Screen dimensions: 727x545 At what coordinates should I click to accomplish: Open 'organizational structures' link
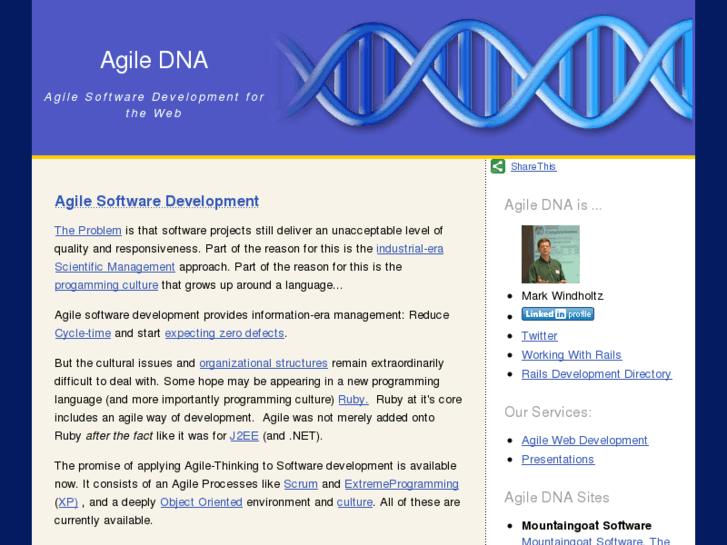[263, 363]
